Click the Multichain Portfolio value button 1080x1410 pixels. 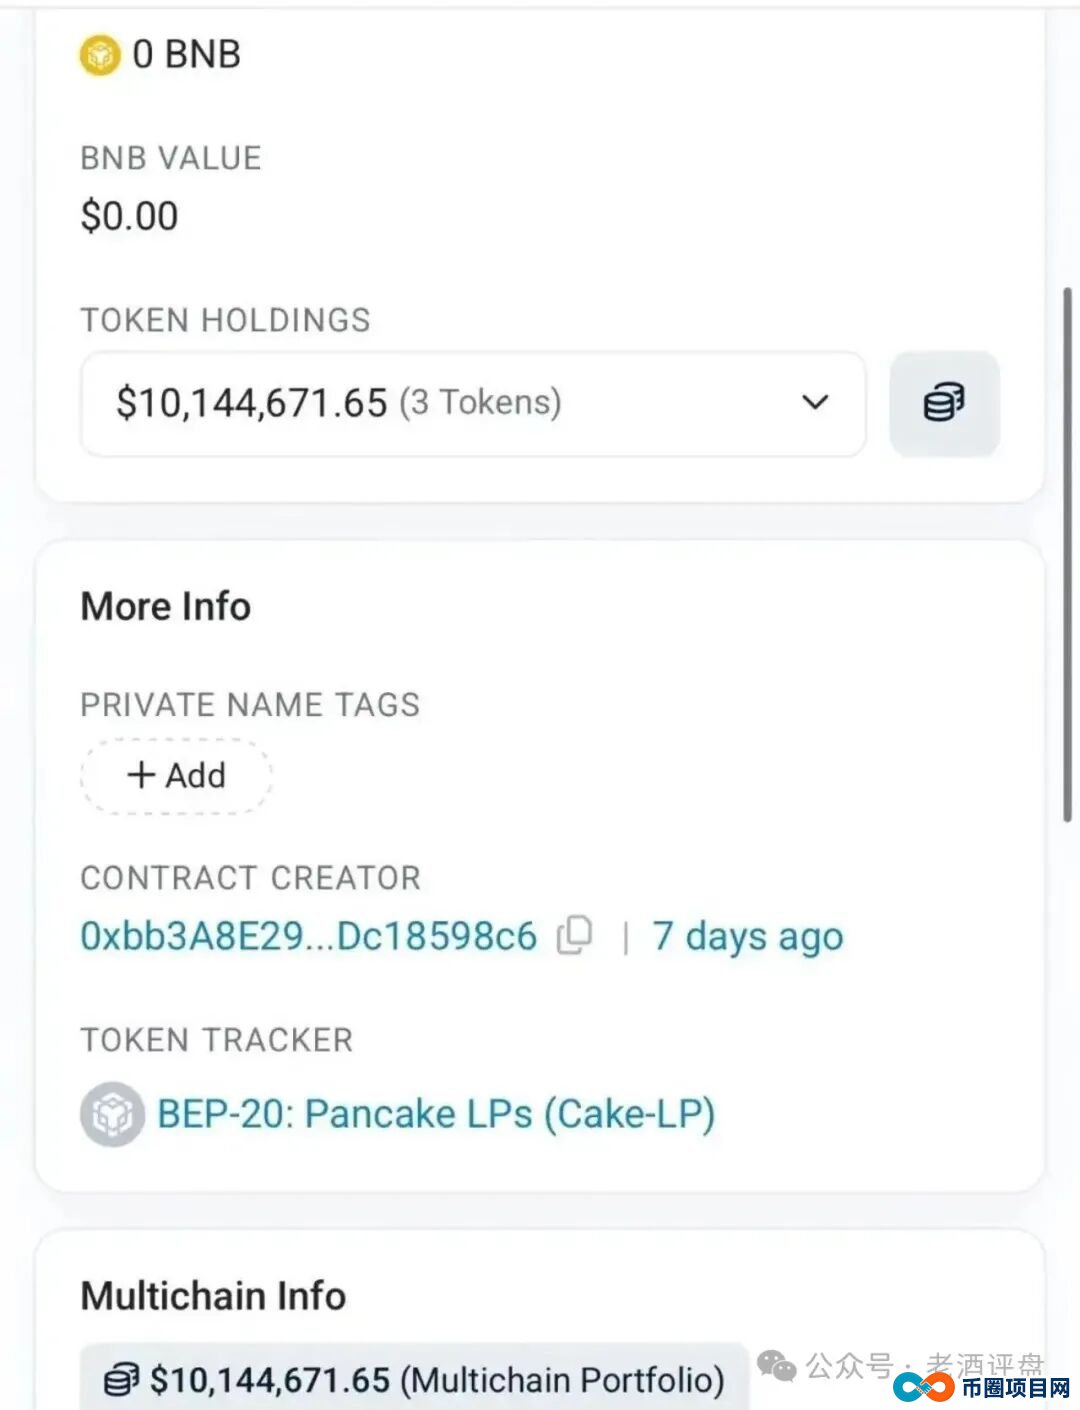point(414,1379)
